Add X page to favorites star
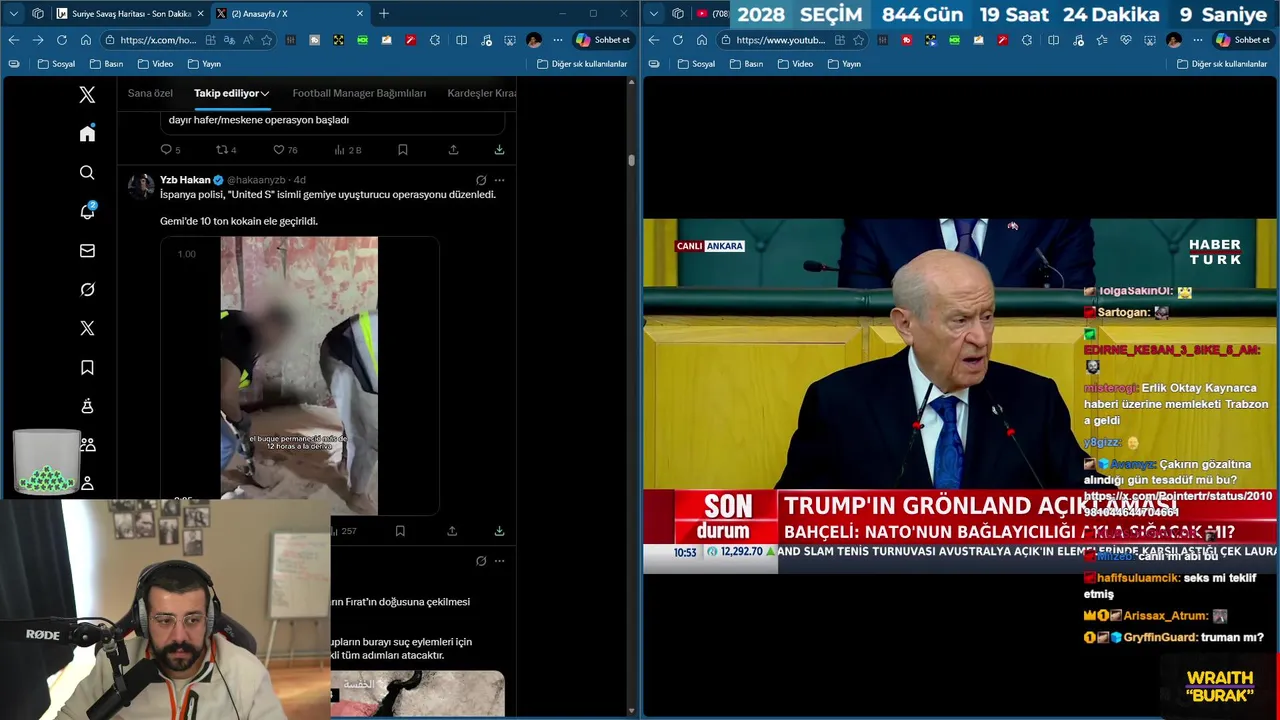Screen dimensions: 1280x720 [x=267, y=40]
